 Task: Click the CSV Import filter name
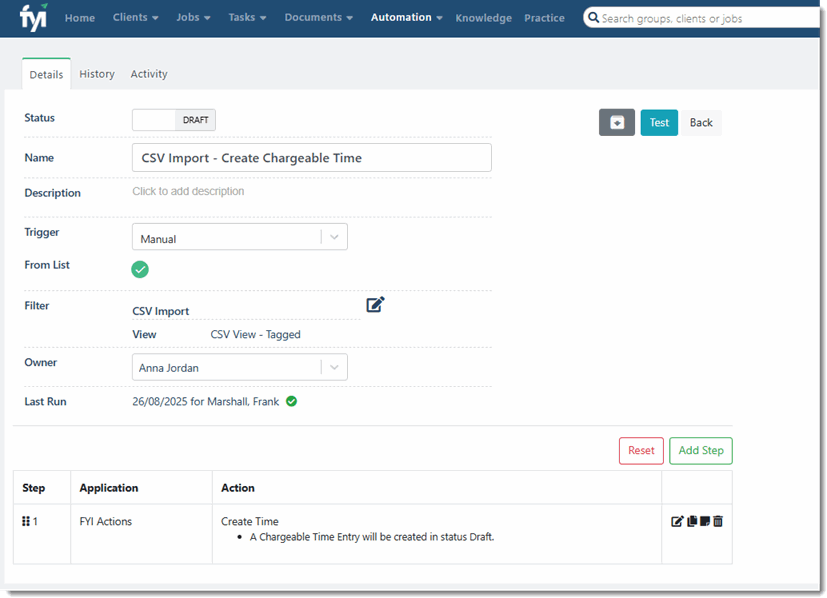[x=161, y=311]
